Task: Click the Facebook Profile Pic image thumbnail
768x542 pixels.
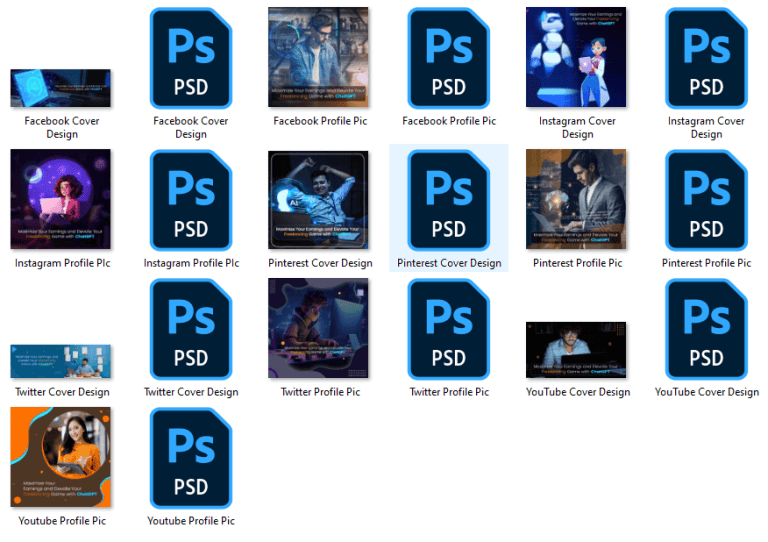Action: (318, 57)
